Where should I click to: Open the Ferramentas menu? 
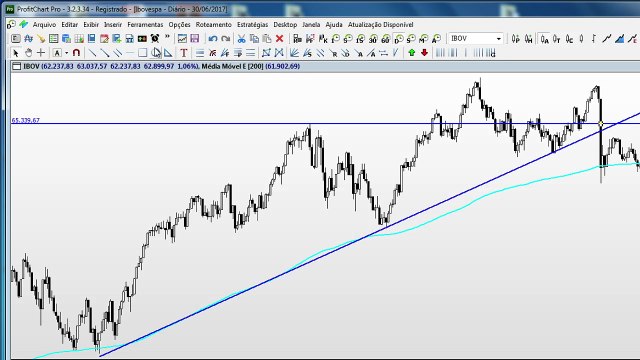pos(145,24)
